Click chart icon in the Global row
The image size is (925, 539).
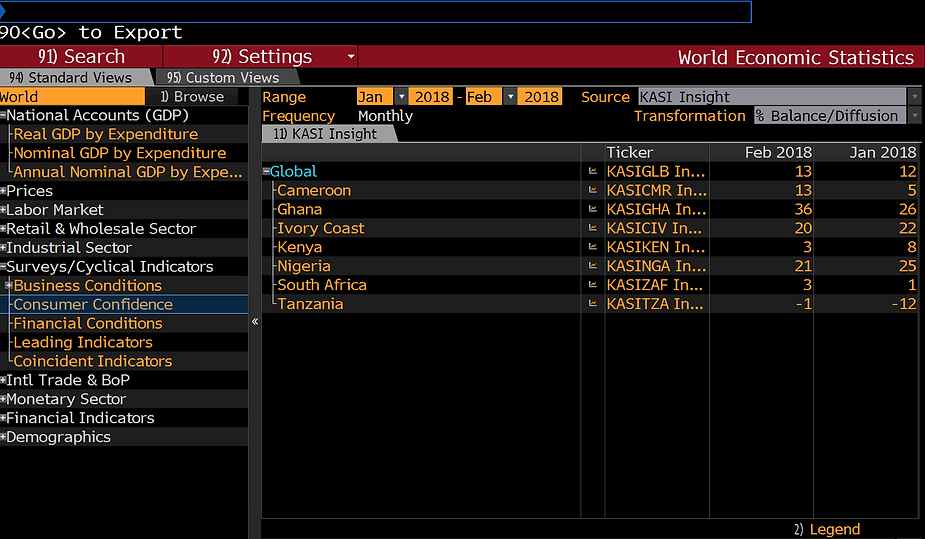(593, 171)
